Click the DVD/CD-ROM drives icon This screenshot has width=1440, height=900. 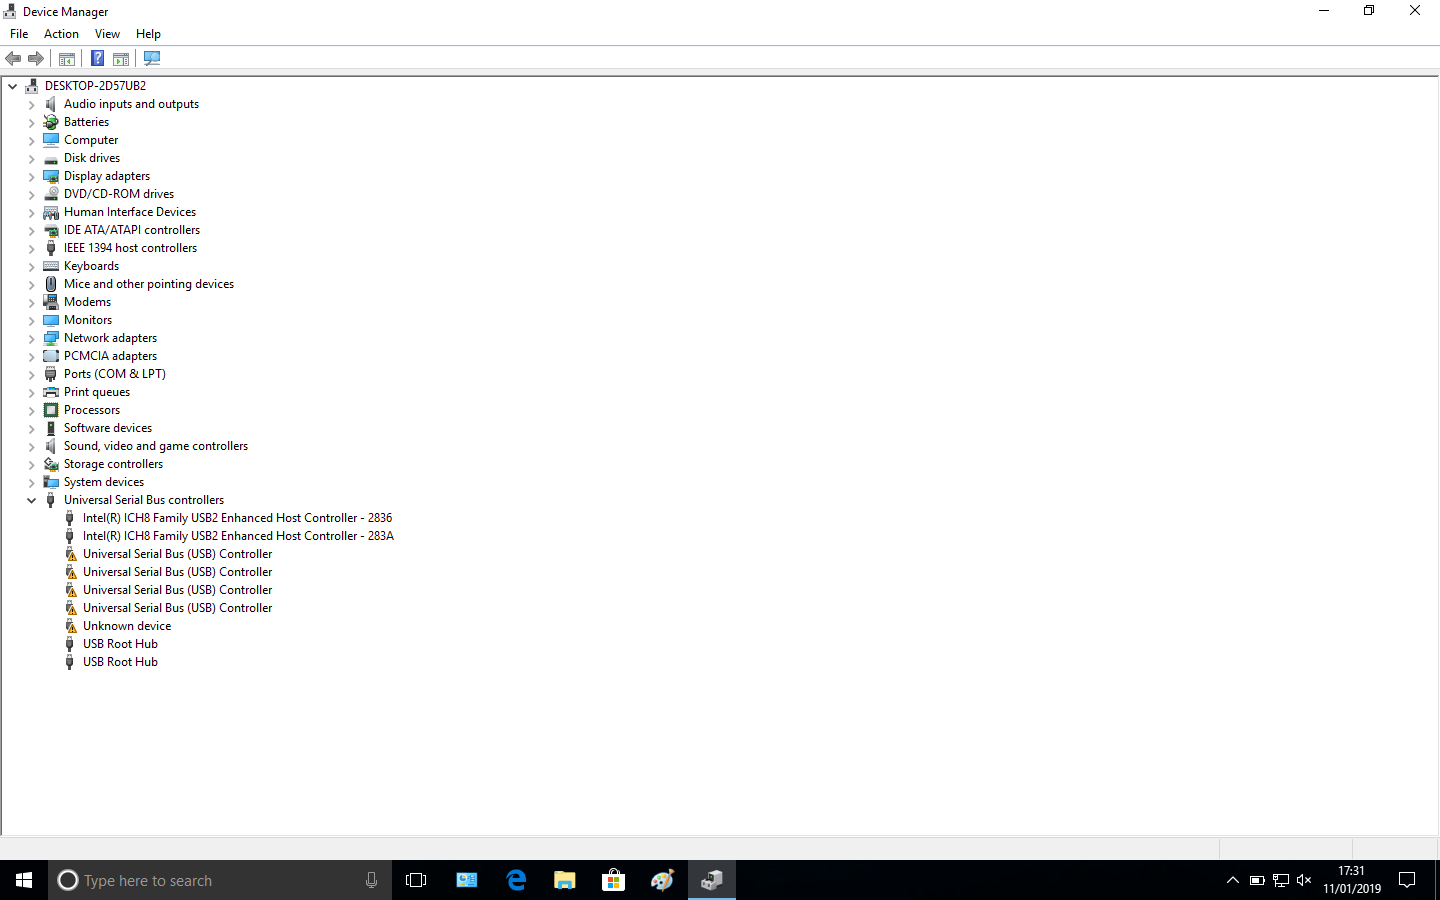point(51,194)
